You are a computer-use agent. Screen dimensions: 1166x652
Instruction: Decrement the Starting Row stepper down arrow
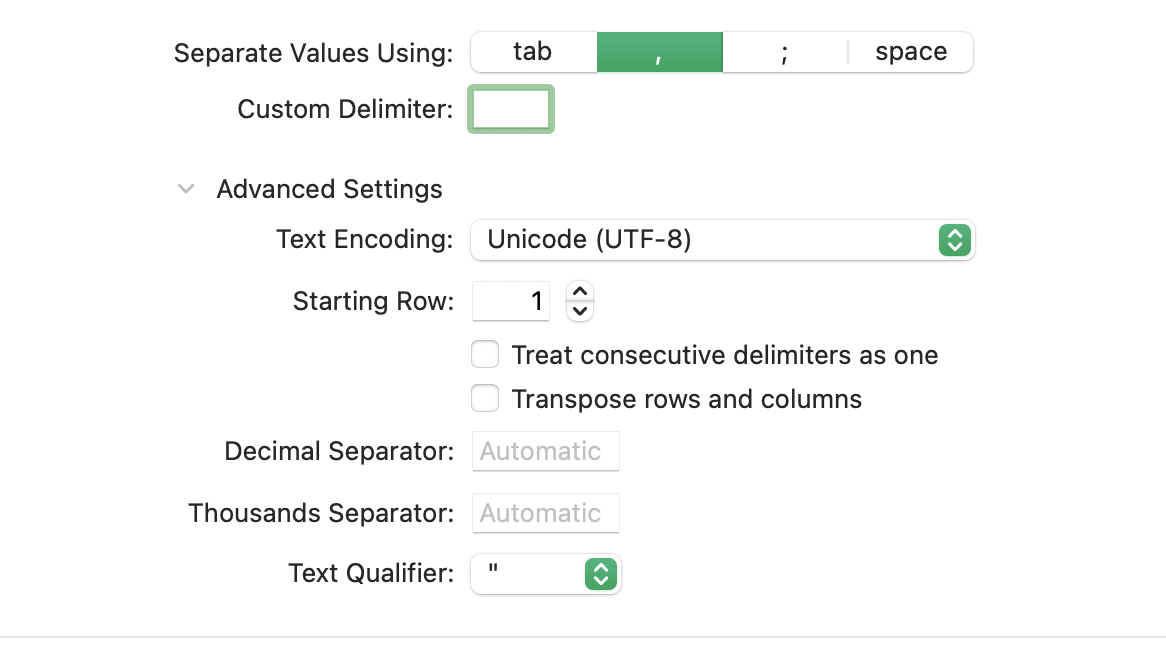click(580, 311)
